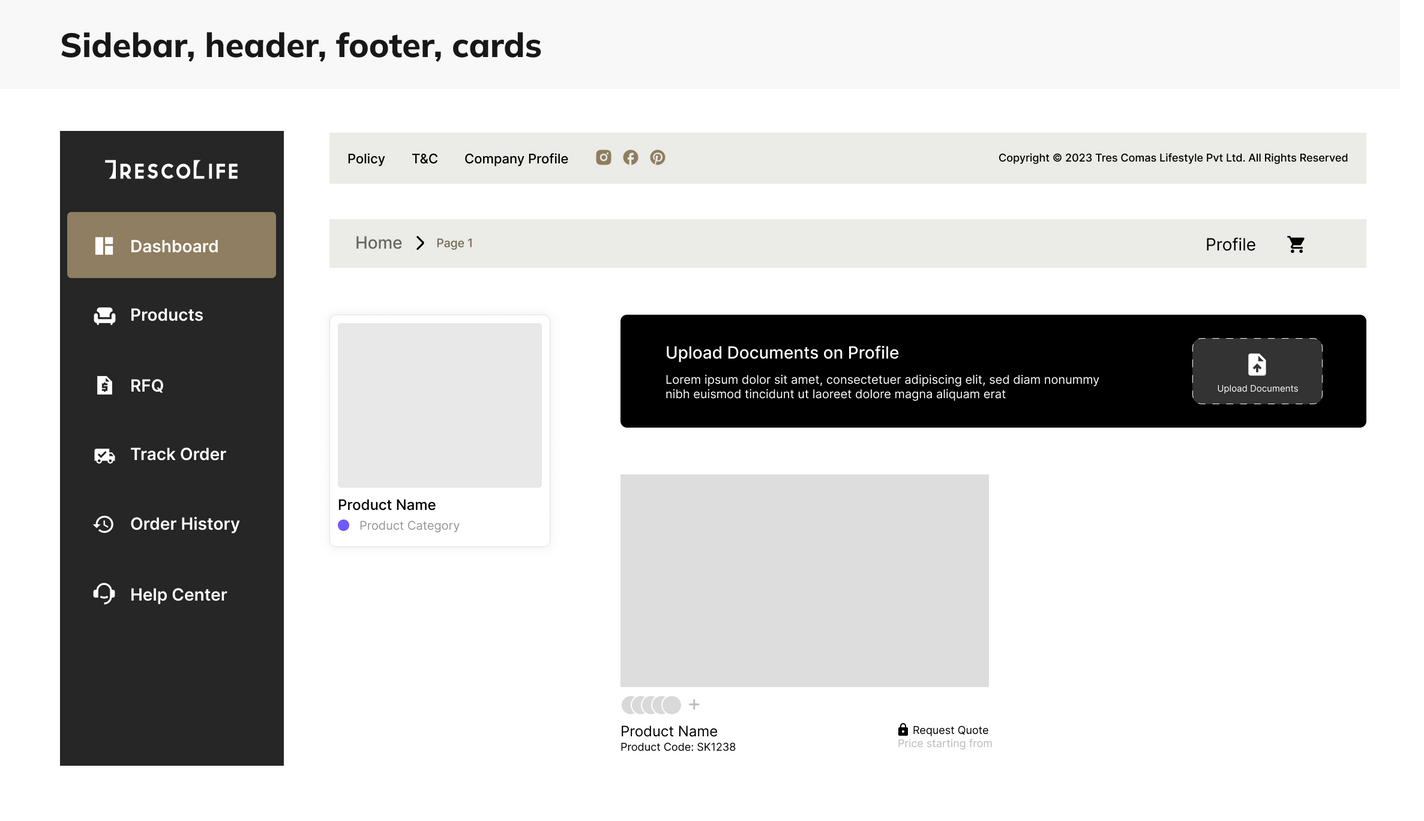The height and width of the screenshot is (821, 1424).
Task: Click the Pinterest icon
Action: 657,157
